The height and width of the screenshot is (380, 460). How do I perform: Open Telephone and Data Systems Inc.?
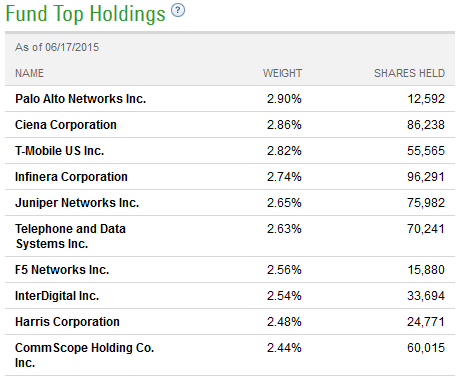pos(70,236)
